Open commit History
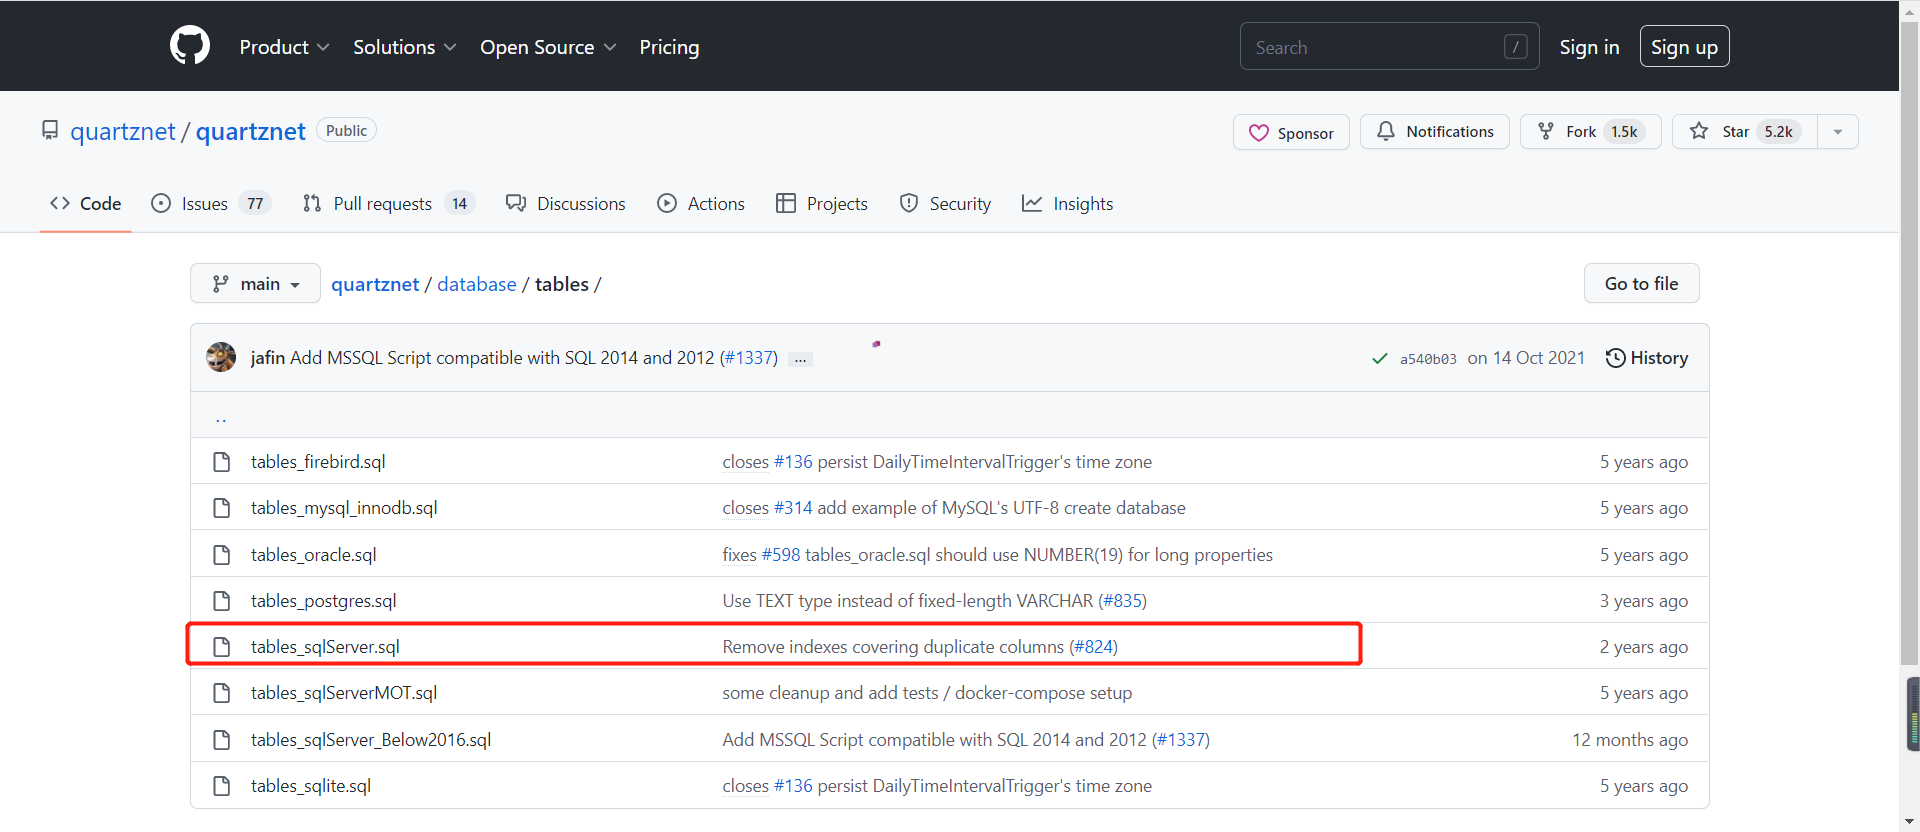This screenshot has width=1920, height=832. click(x=1646, y=358)
